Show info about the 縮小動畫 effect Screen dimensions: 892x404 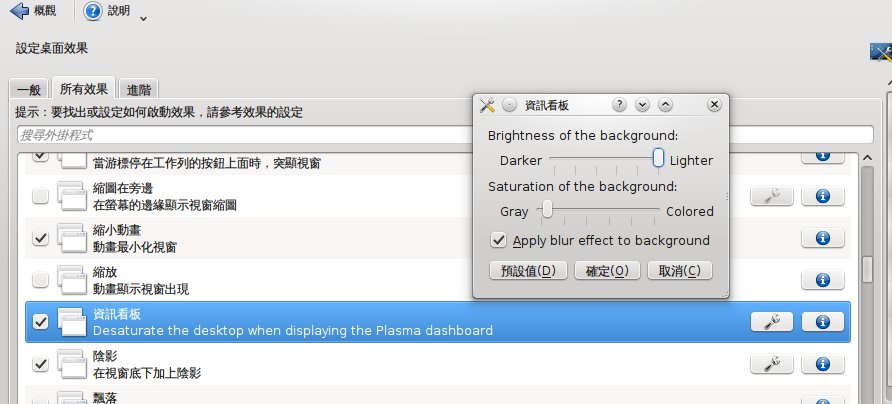click(x=823, y=238)
